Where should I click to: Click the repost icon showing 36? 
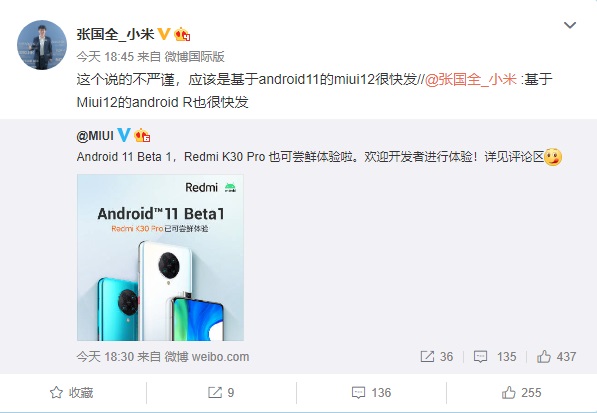[437, 357]
